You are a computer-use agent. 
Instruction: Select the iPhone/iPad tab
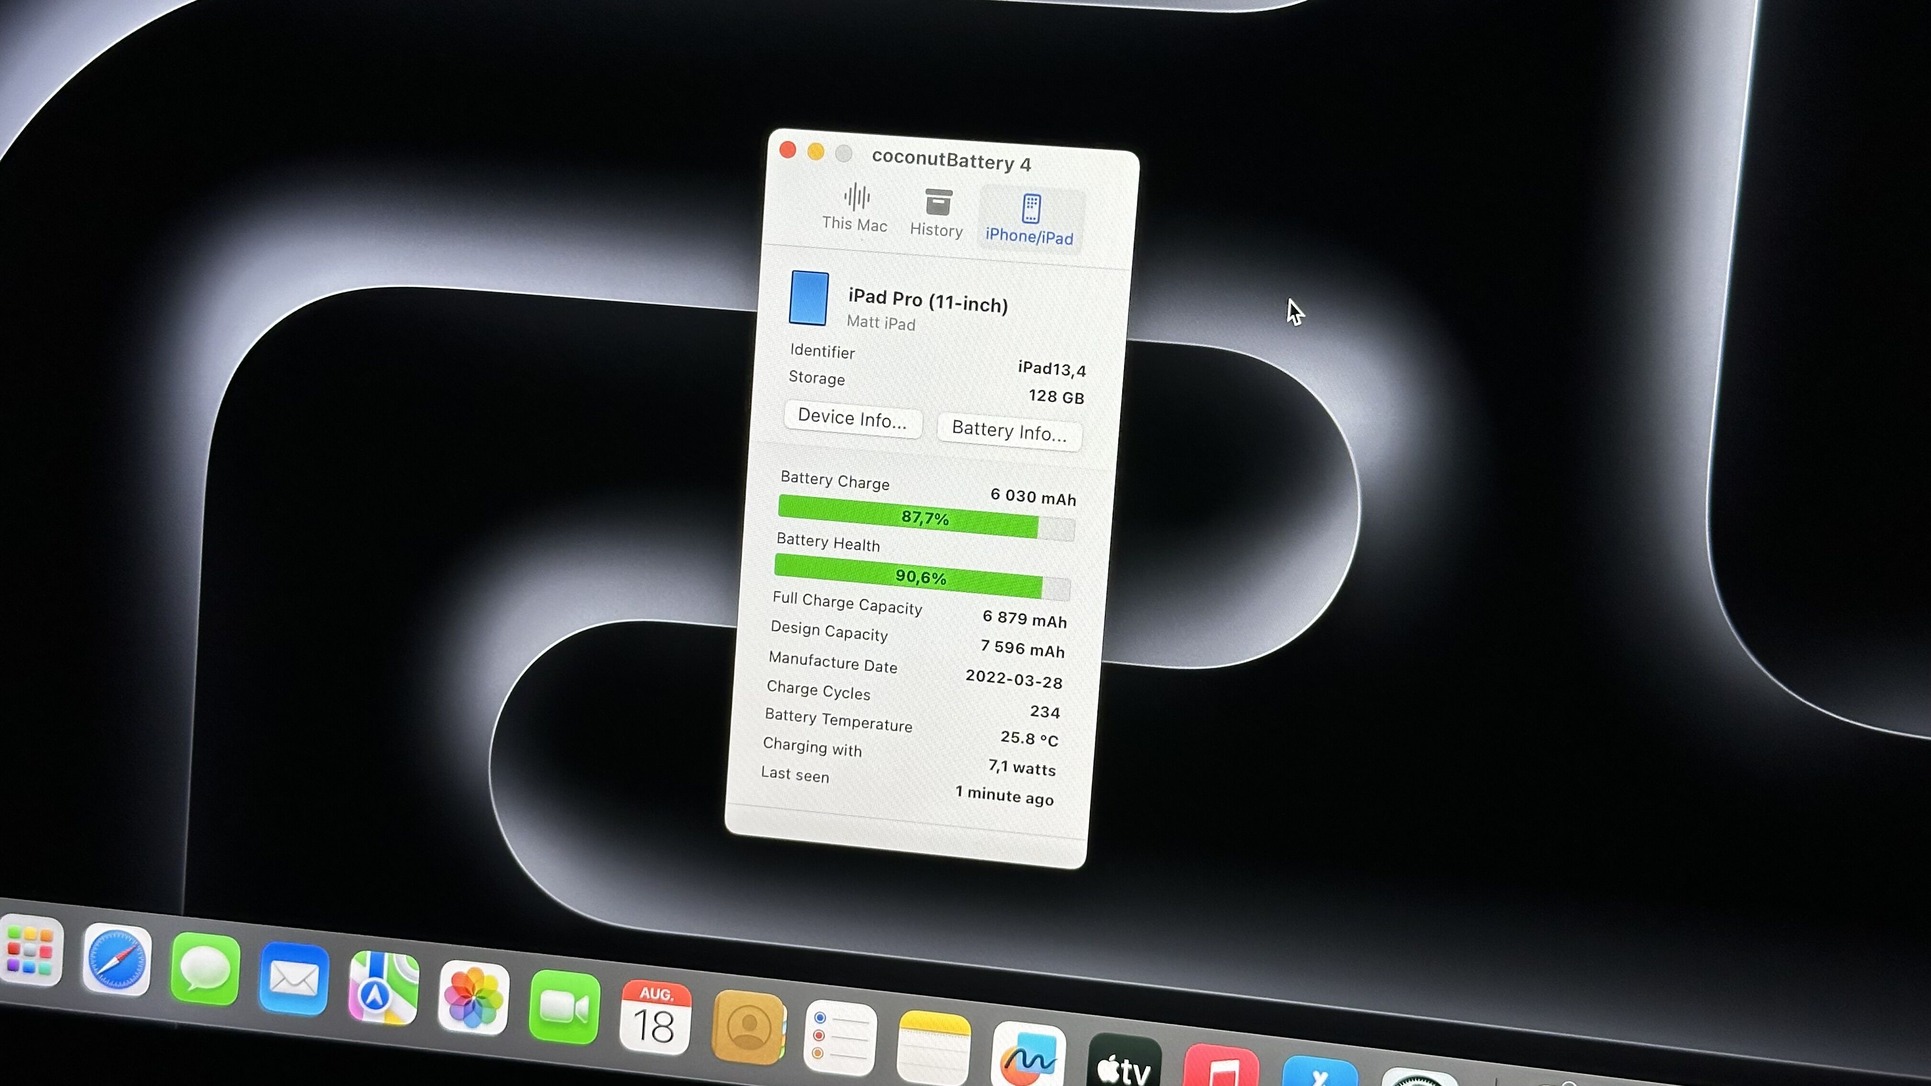click(1030, 220)
